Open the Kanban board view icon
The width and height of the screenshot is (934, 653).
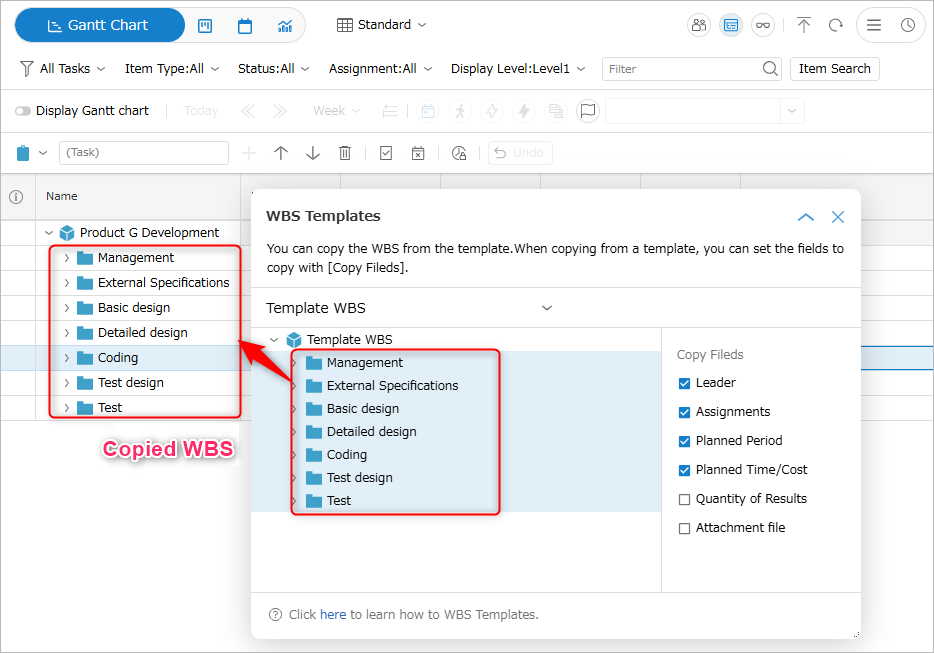(x=205, y=26)
